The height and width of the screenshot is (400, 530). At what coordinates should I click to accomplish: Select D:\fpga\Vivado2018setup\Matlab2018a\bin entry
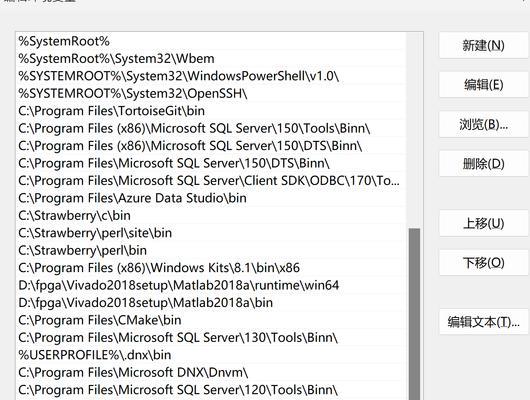(x=211, y=303)
